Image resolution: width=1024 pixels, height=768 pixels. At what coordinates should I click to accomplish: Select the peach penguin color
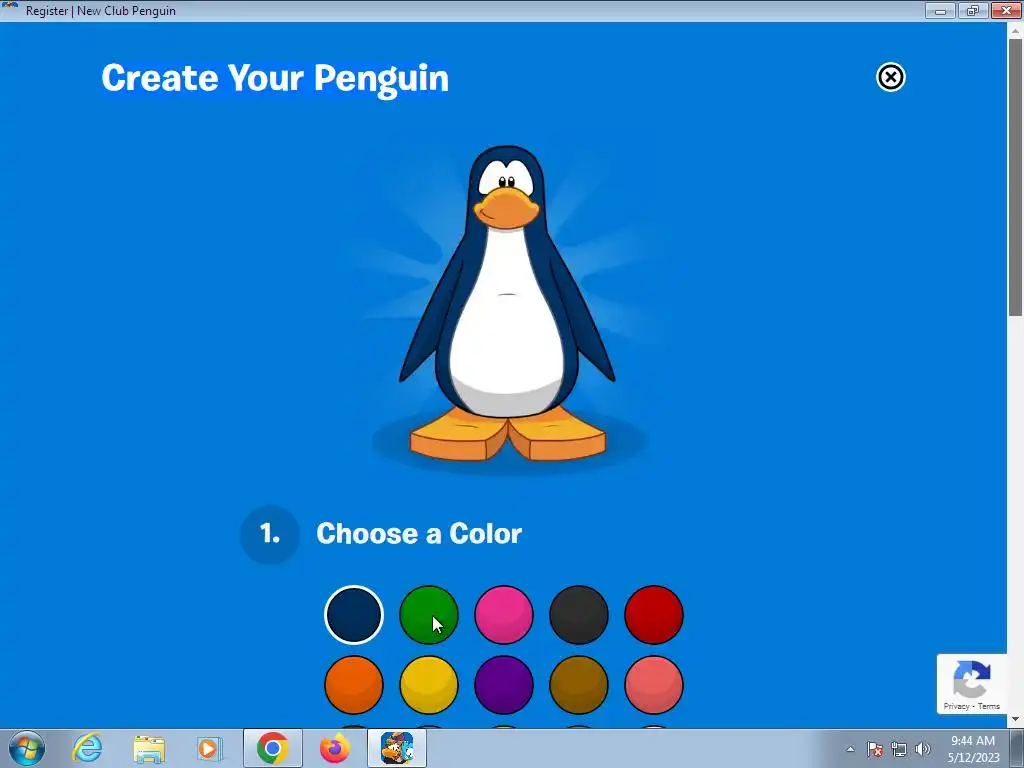click(x=654, y=685)
